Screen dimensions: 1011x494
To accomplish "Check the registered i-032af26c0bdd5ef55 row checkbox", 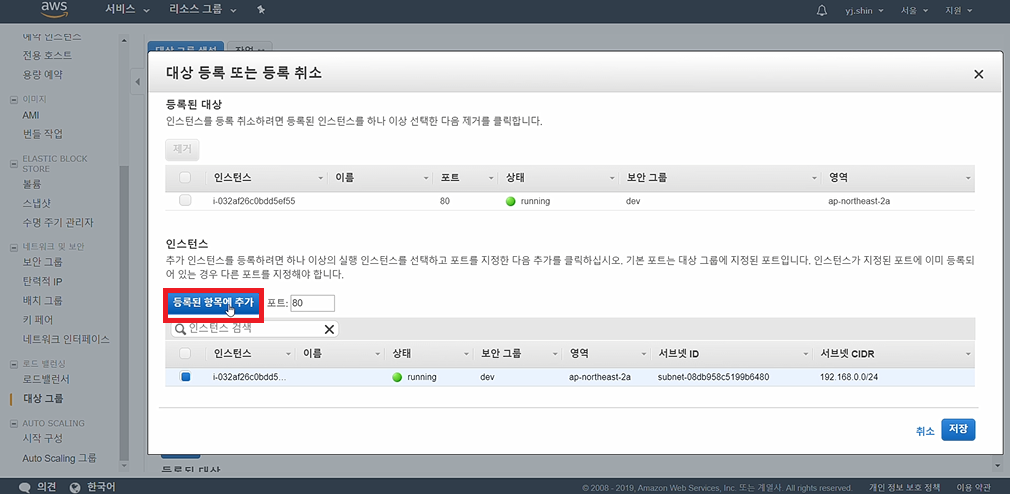I will point(185,201).
